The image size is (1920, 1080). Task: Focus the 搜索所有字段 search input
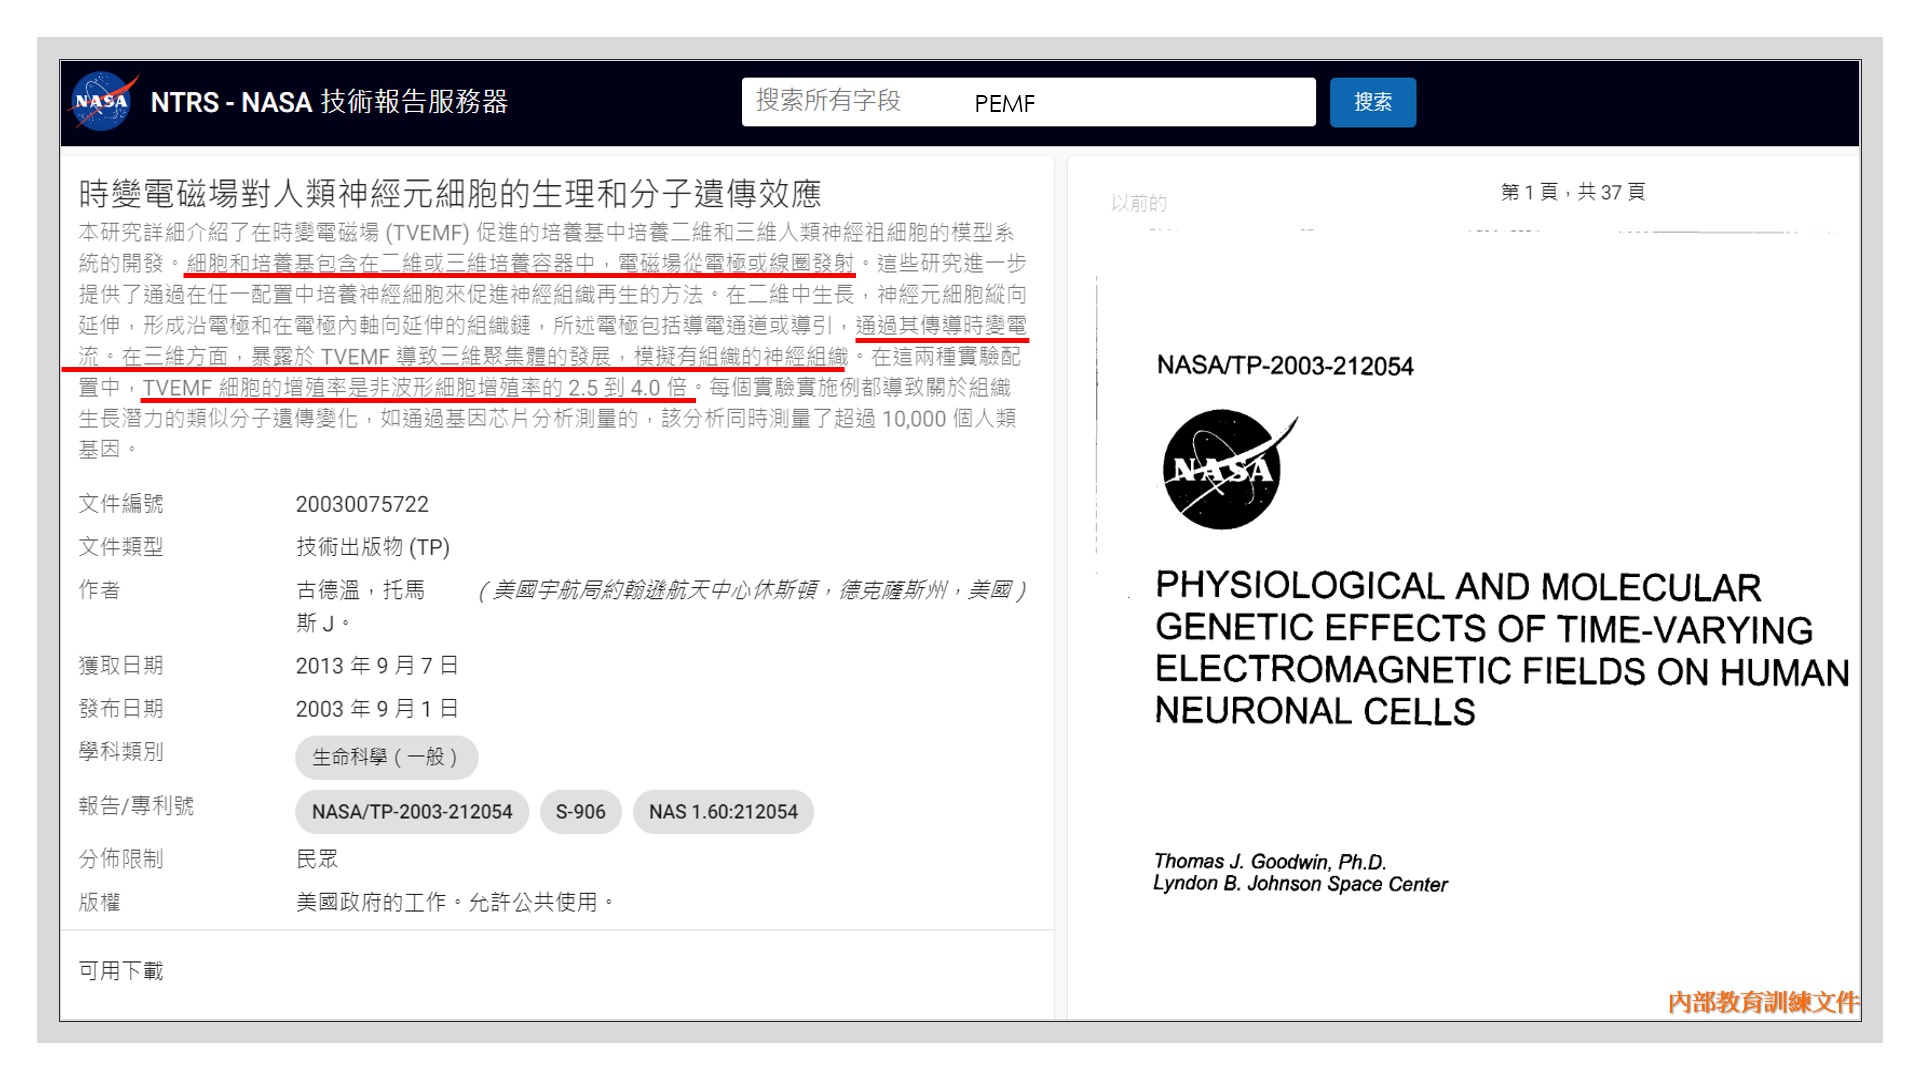1028,102
